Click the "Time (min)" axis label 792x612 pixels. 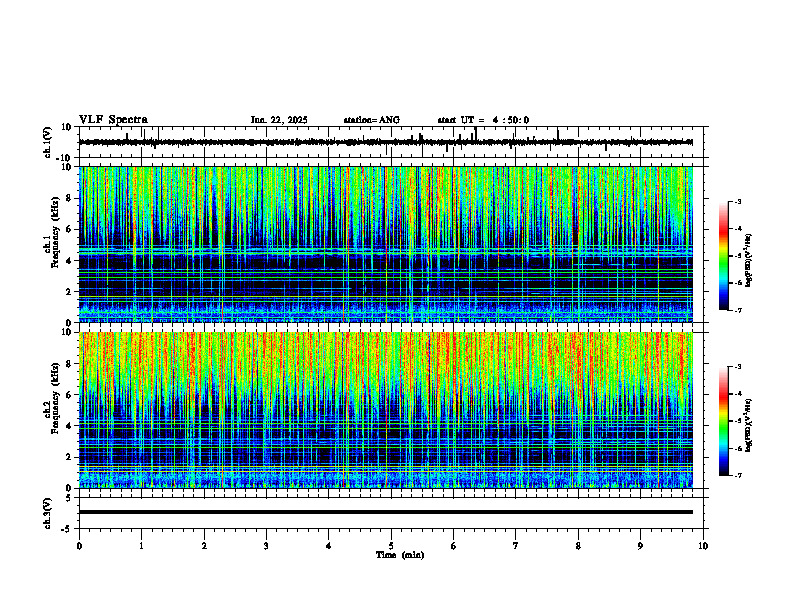pyautogui.click(x=400, y=555)
